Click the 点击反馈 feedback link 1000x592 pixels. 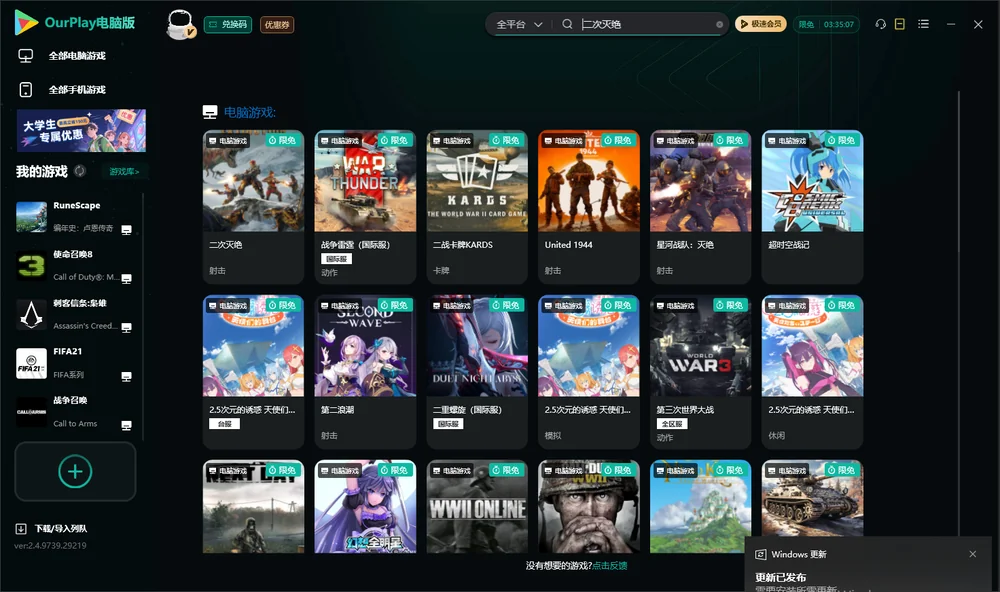(610, 565)
